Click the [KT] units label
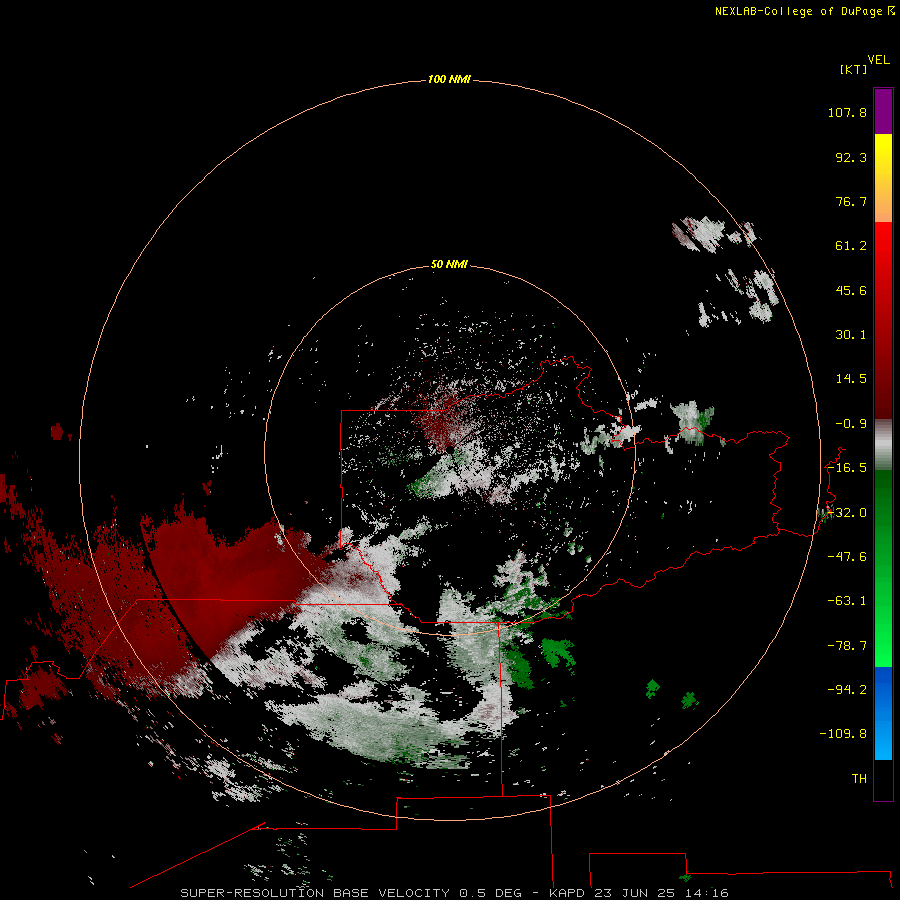The image size is (900, 900). point(854,69)
